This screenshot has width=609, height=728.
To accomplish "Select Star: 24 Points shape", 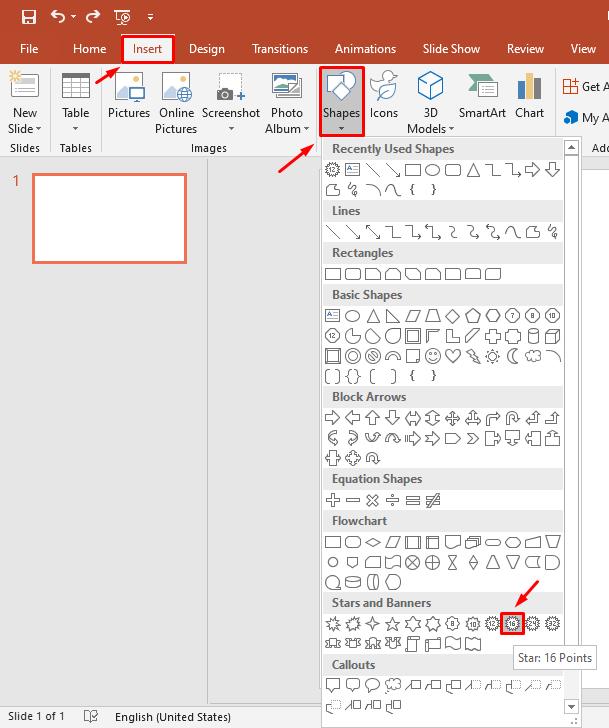I will click(532, 624).
